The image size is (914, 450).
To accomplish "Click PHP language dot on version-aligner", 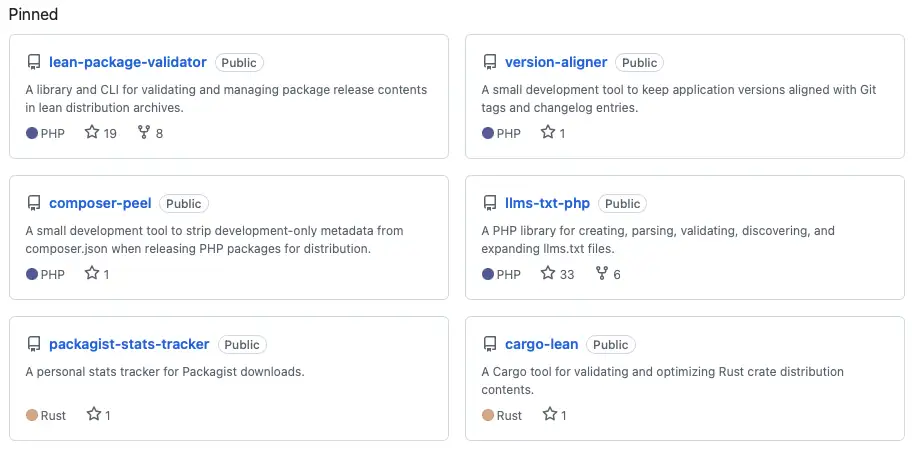I will pos(488,133).
